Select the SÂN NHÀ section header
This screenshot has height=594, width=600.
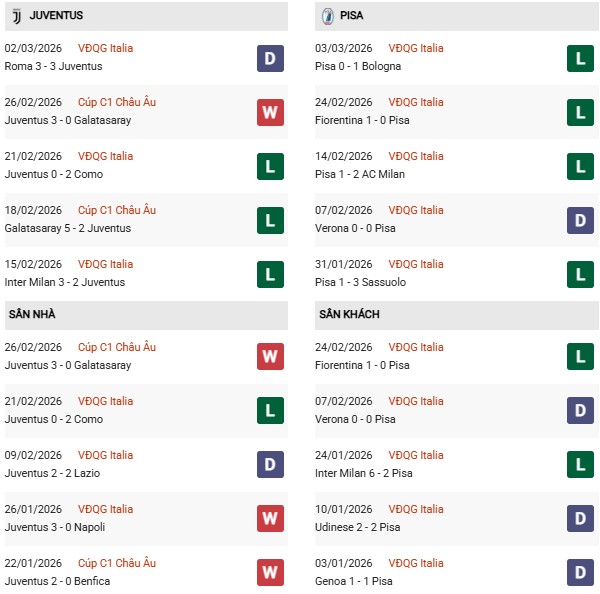[31, 315]
